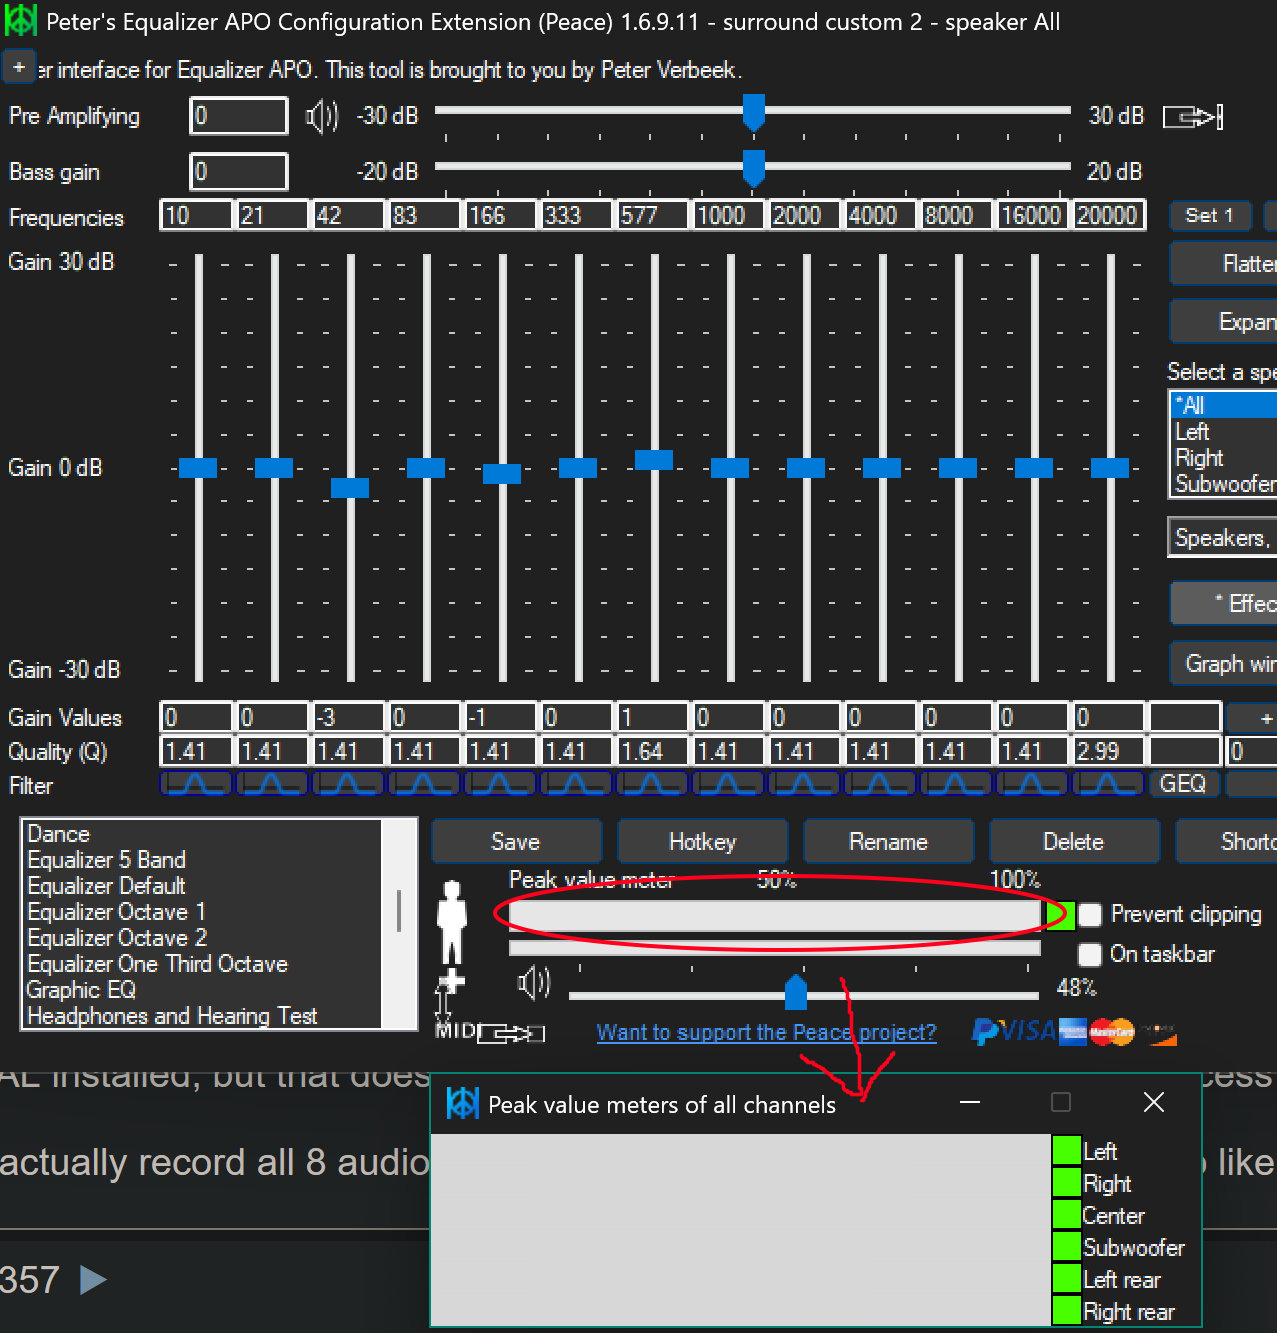Viewport: 1277px width, 1333px height.
Task: Click the 577 Hz gain slider handle
Action: pyautogui.click(x=654, y=459)
